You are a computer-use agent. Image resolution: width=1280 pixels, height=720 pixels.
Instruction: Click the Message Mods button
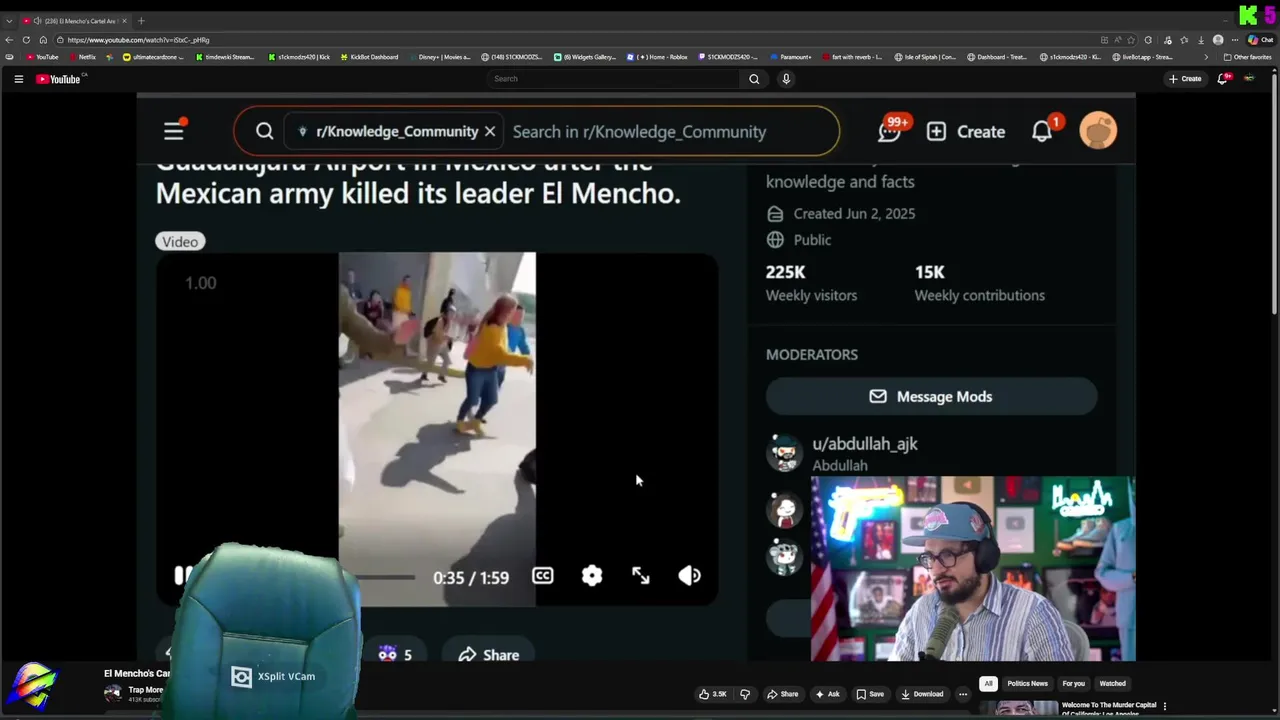point(931,396)
